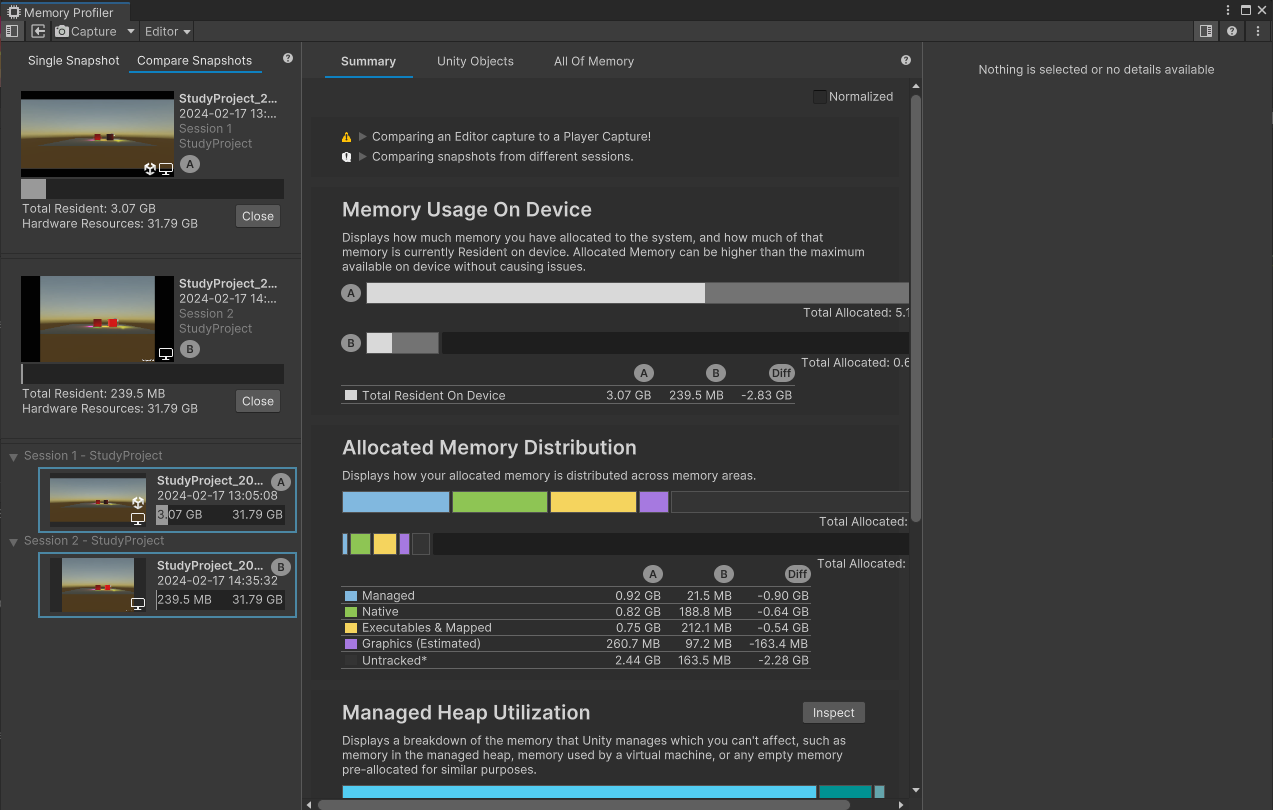Click the A badge on loaded snapshot A

pos(190,164)
